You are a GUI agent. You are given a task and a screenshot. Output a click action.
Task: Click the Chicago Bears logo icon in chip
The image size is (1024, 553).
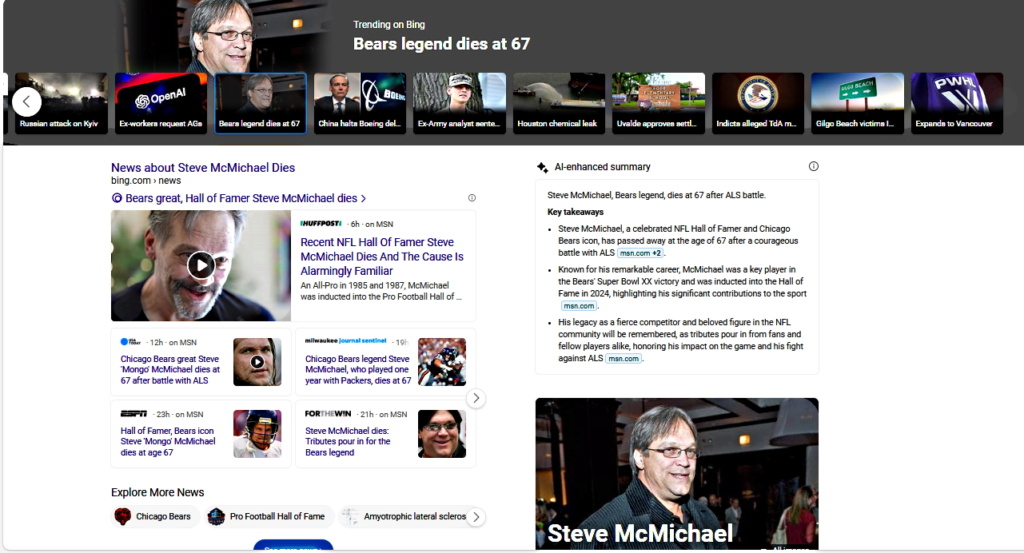(123, 516)
